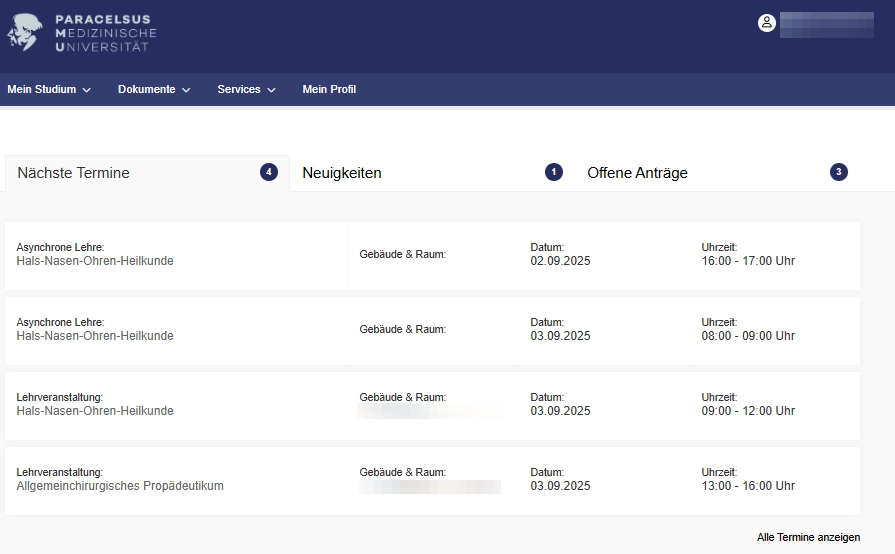Select the date 02.09.2025
The width and height of the screenshot is (895, 554).
(x=561, y=261)
